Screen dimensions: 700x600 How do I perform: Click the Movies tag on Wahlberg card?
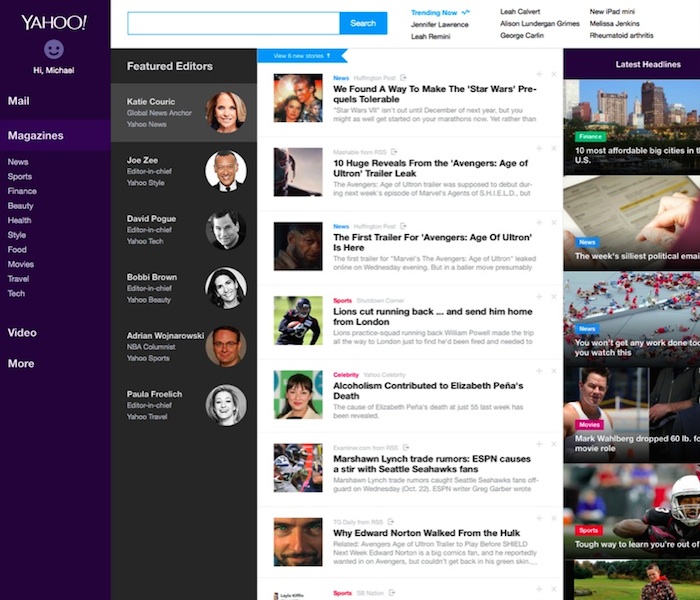pos(589,425)
